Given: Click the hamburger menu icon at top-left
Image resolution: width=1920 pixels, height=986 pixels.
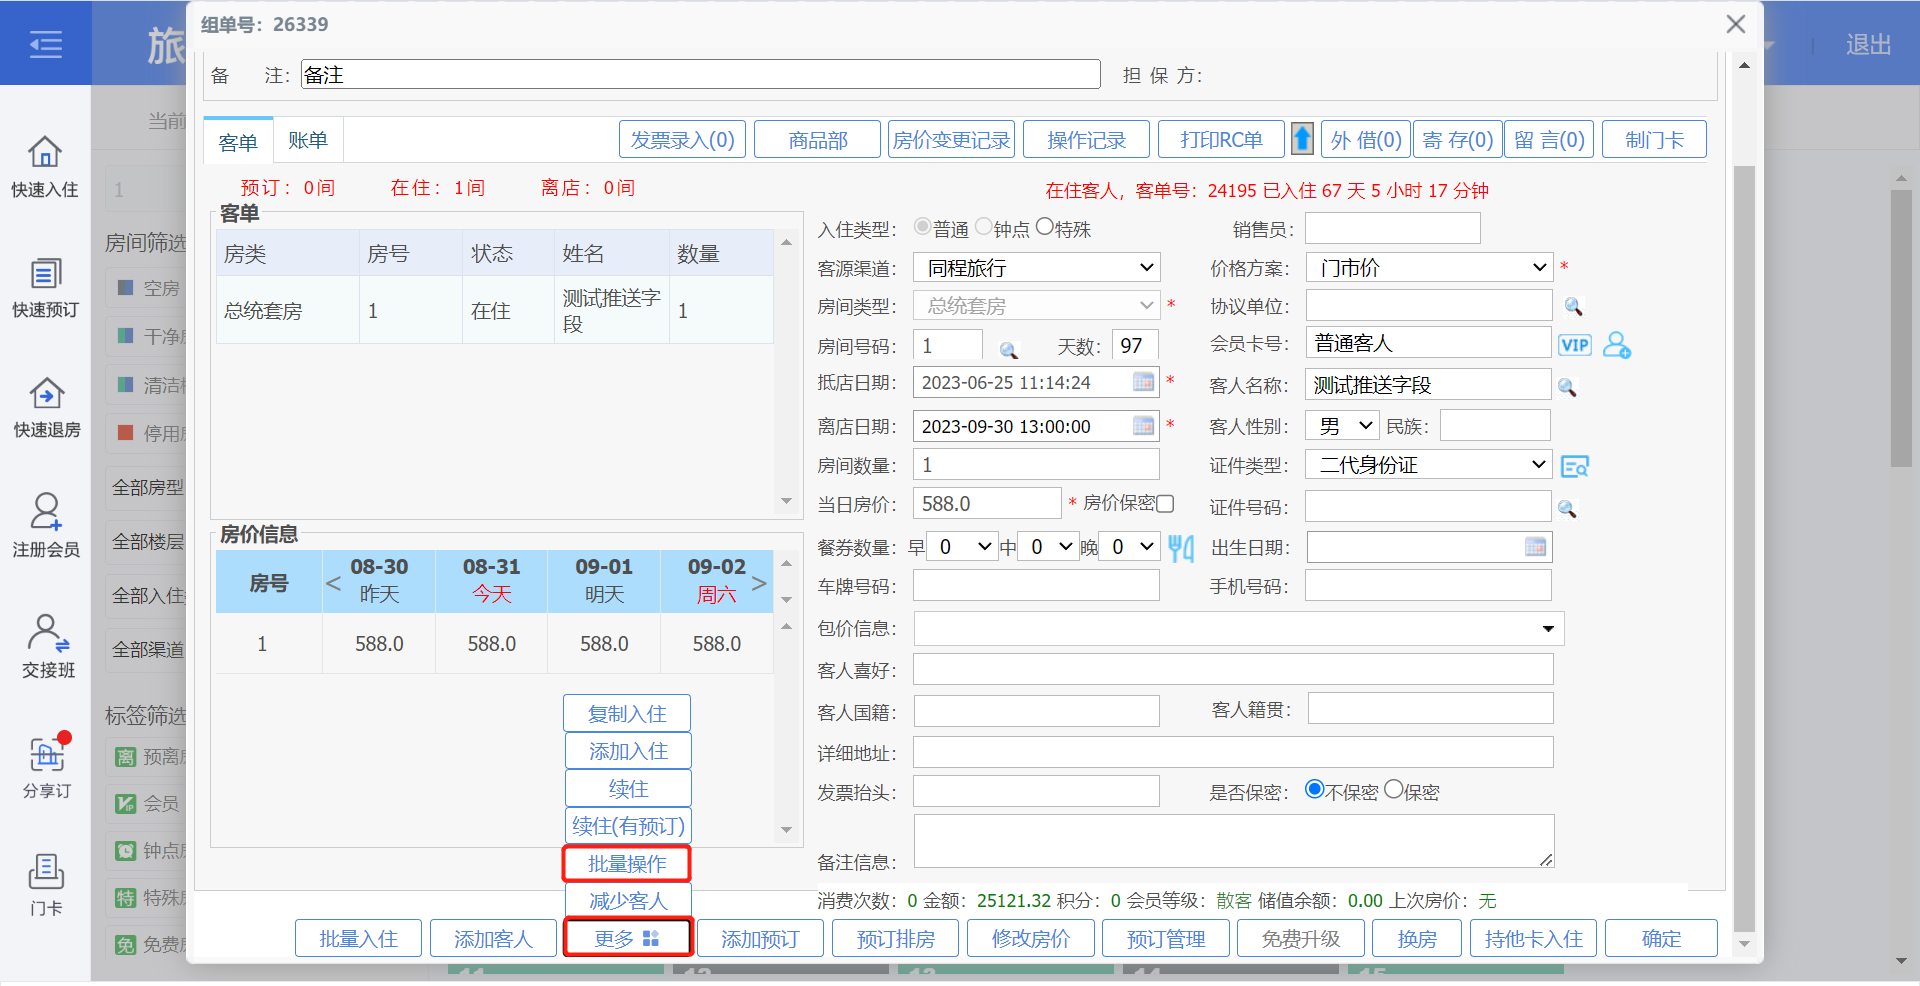Looking at the screenshot, I should 45,44.
